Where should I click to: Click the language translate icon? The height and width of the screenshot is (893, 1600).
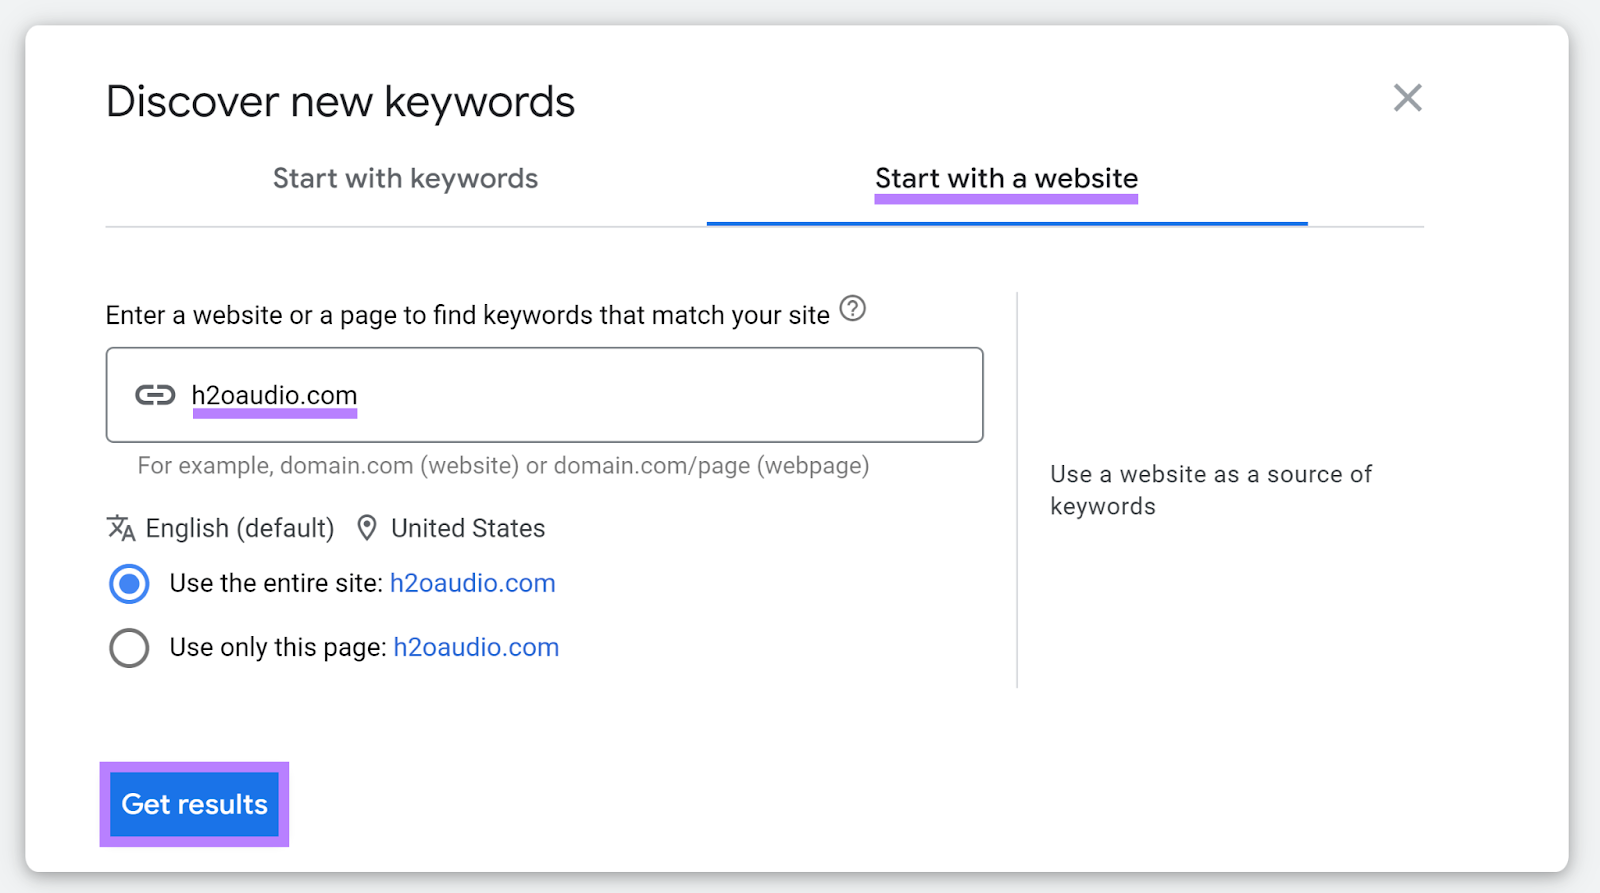click(x=121, y=528)
